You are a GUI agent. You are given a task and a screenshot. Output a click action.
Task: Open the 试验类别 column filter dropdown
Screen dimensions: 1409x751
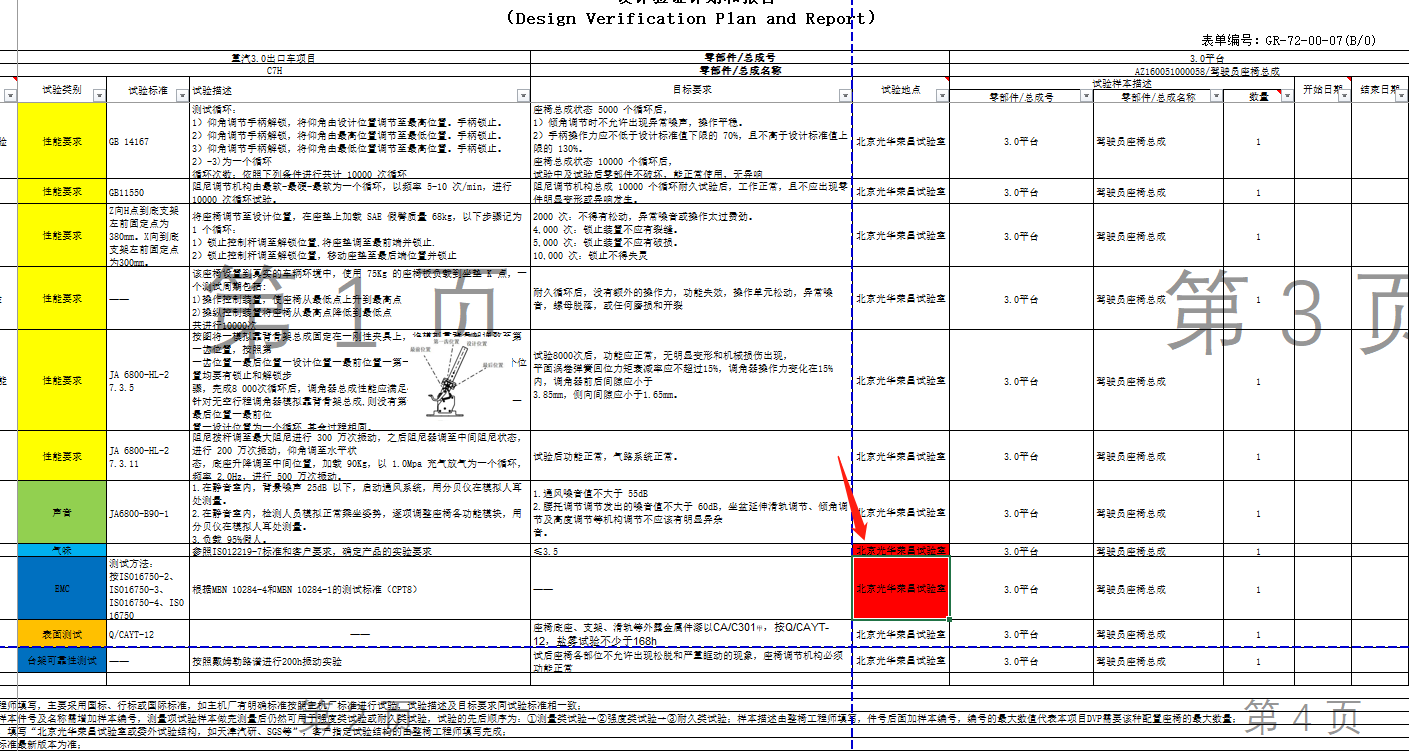pyautogui.click(x=99, y=96)
